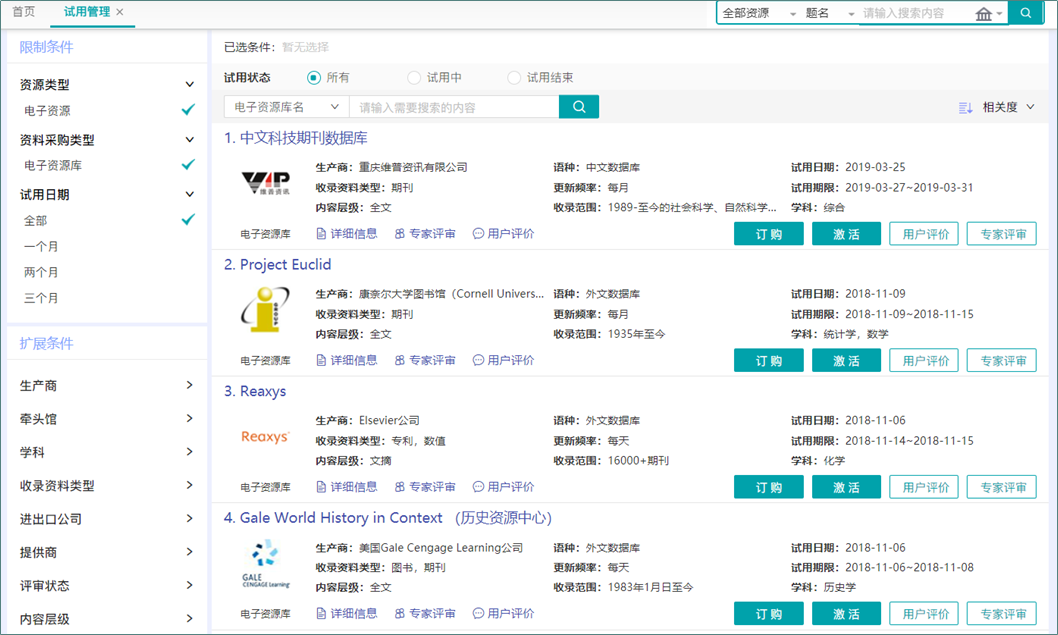Select the 两个月 trial date option
This screenshot has width=1058, height=635.
click(x=41, y=272)
